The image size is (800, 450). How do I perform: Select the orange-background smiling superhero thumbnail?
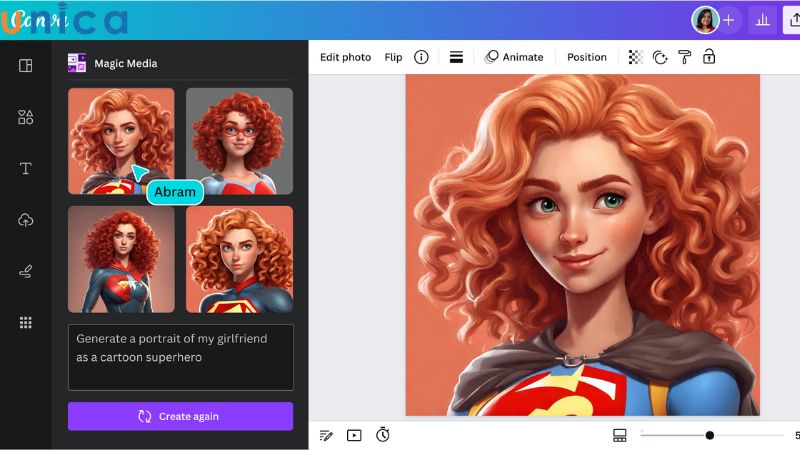[x=121, y=141]
